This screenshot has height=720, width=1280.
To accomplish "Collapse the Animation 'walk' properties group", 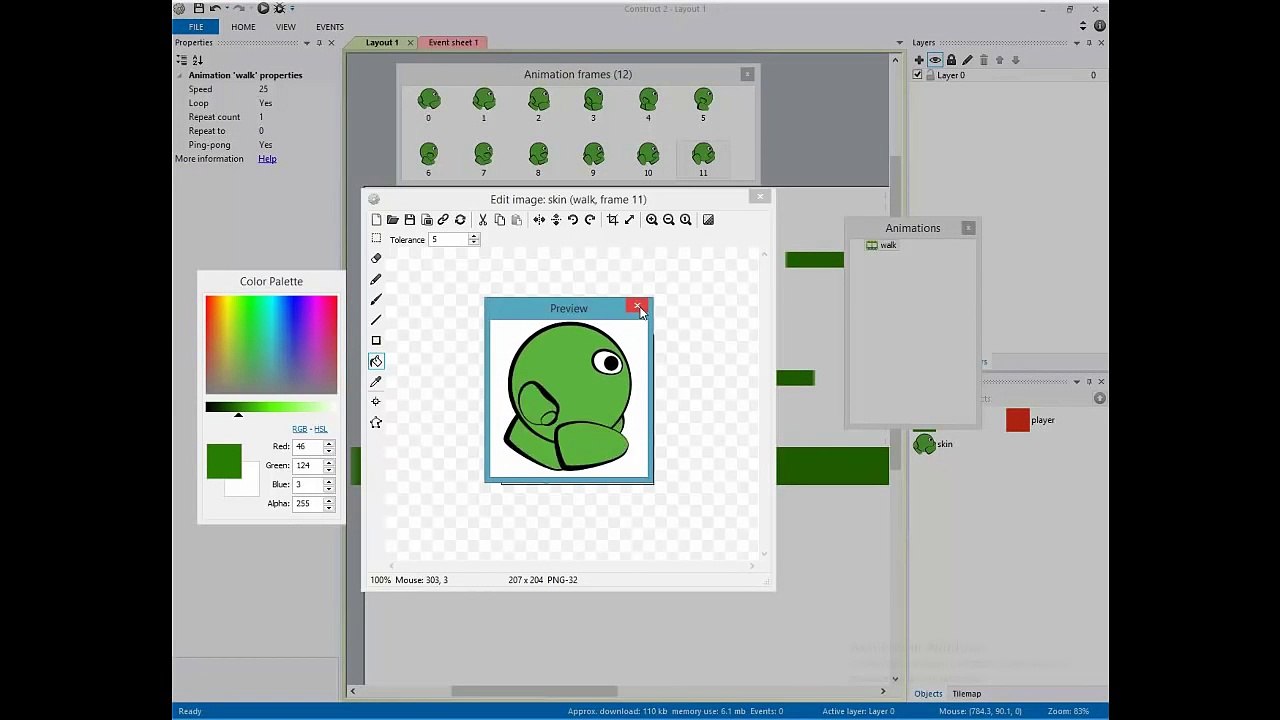I will [180, 75].
